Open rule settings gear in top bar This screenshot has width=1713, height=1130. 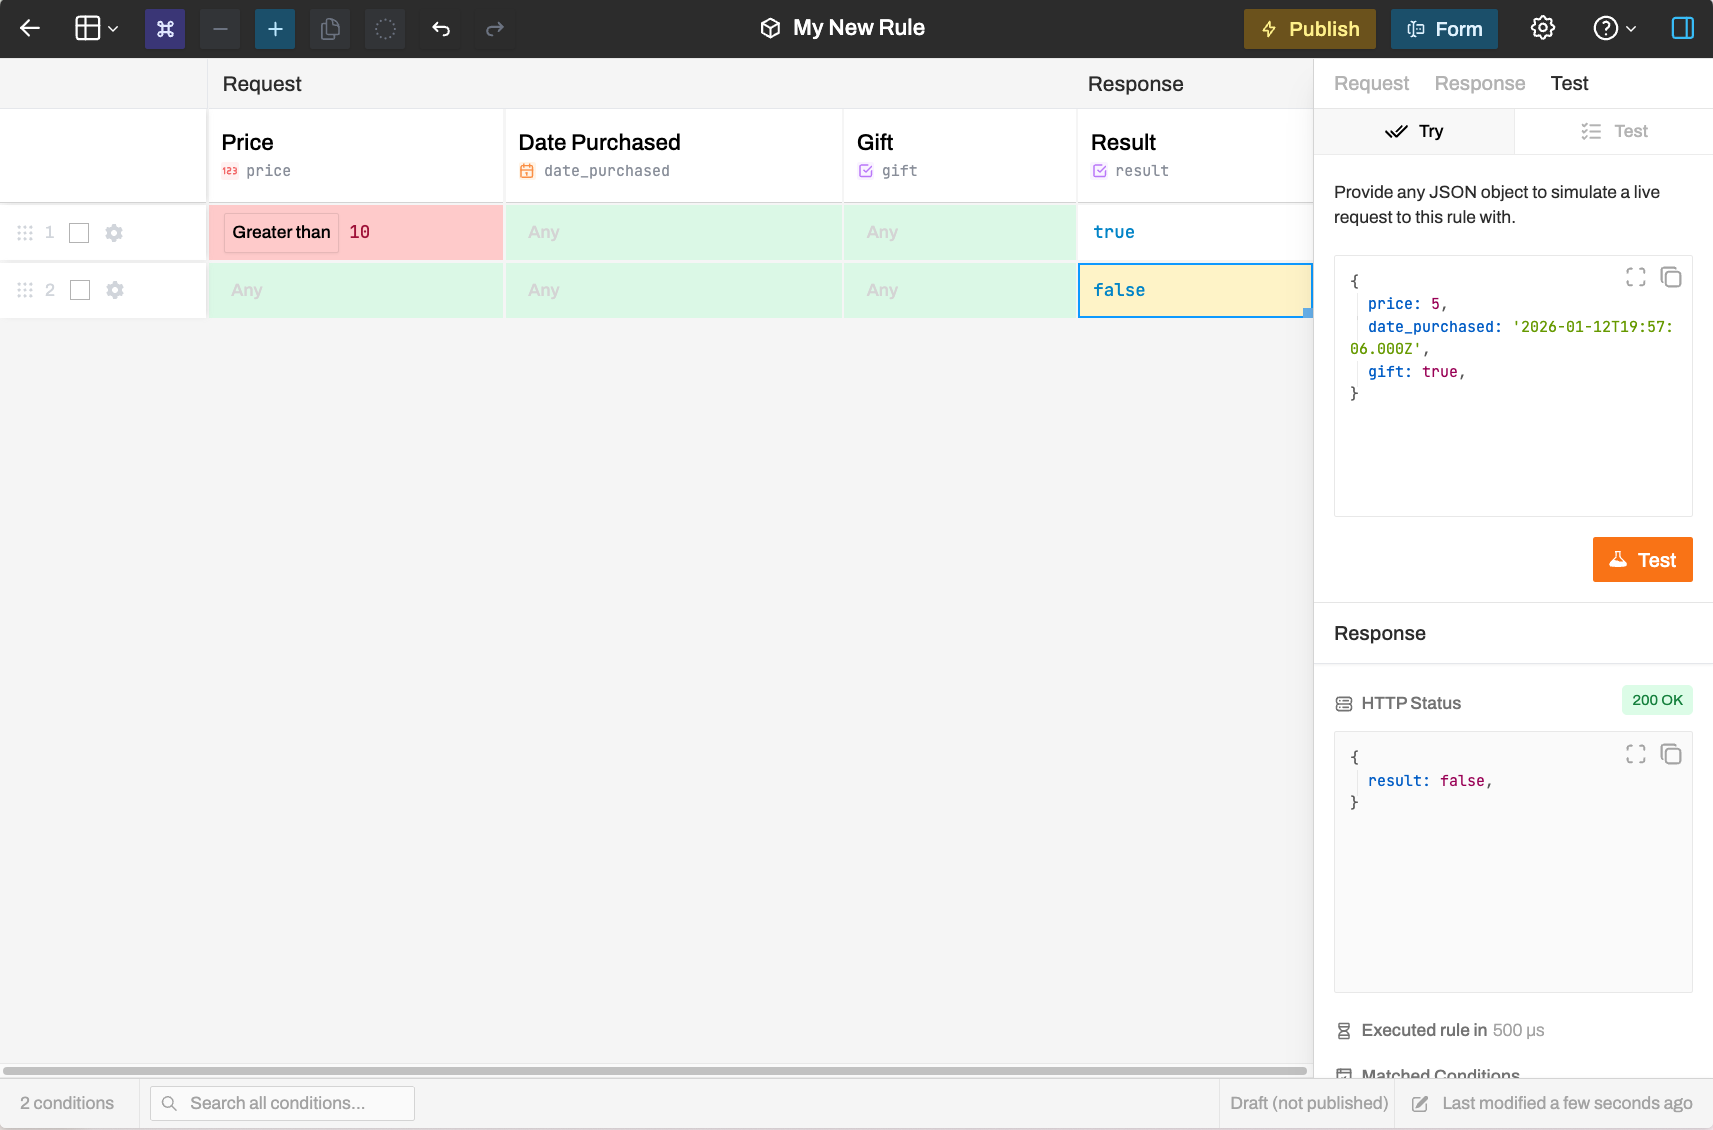pos(1542,28)
